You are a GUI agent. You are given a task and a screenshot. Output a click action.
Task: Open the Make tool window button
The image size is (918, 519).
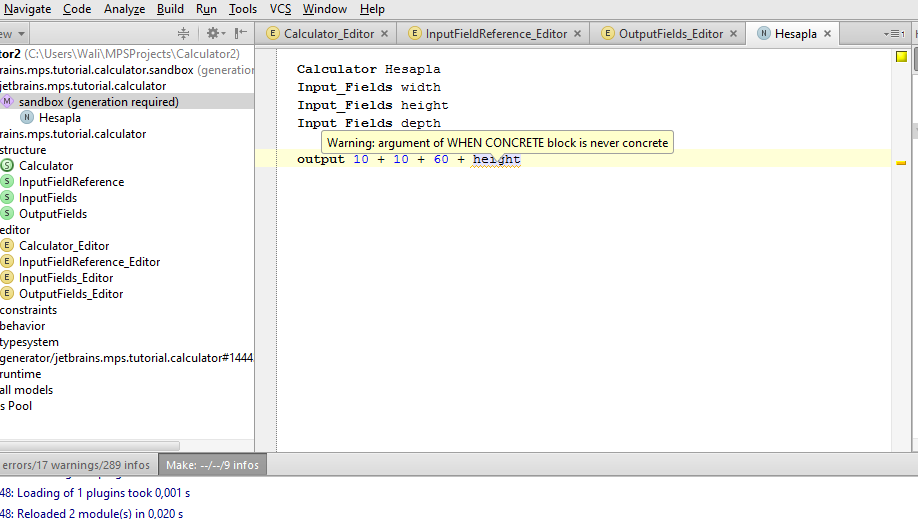[x=212, y=465]
